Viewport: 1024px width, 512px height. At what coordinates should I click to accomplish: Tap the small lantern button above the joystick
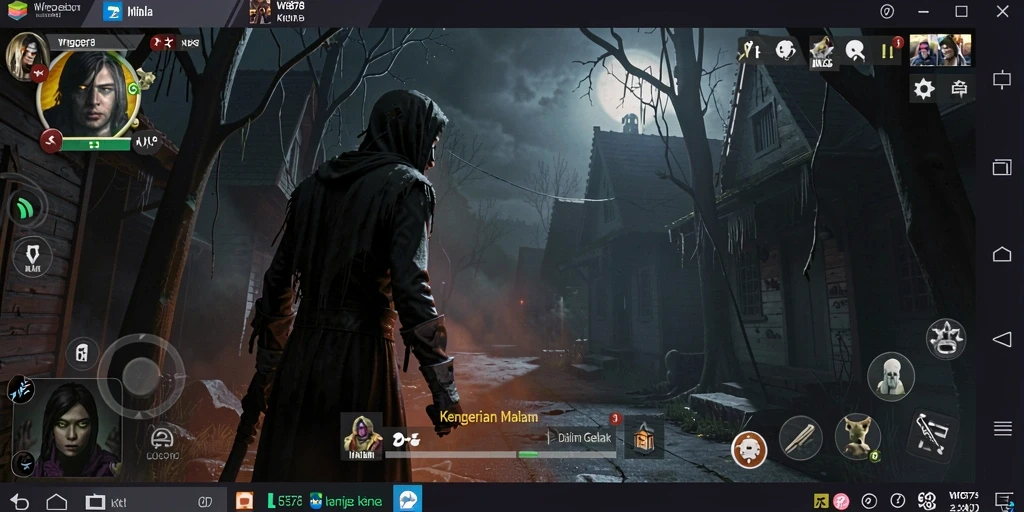[82, 353]
